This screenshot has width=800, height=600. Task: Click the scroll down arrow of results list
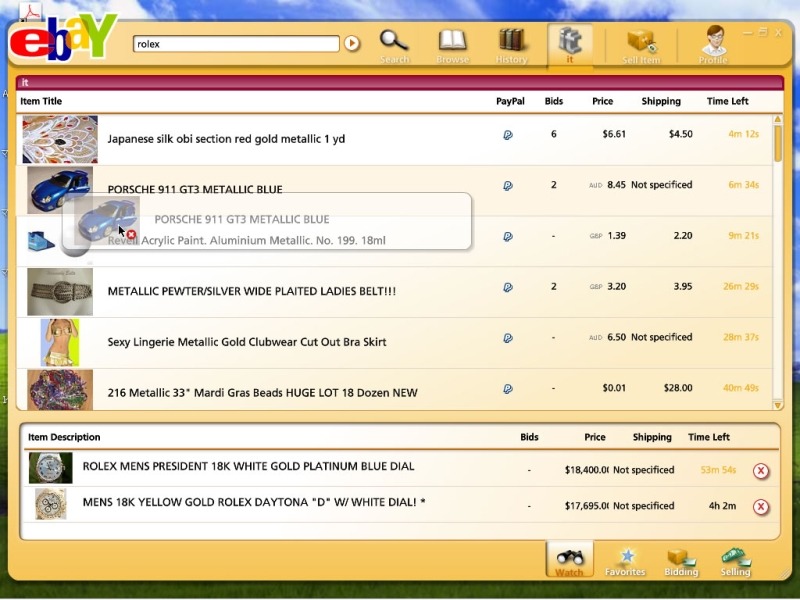tap(778, 405)
